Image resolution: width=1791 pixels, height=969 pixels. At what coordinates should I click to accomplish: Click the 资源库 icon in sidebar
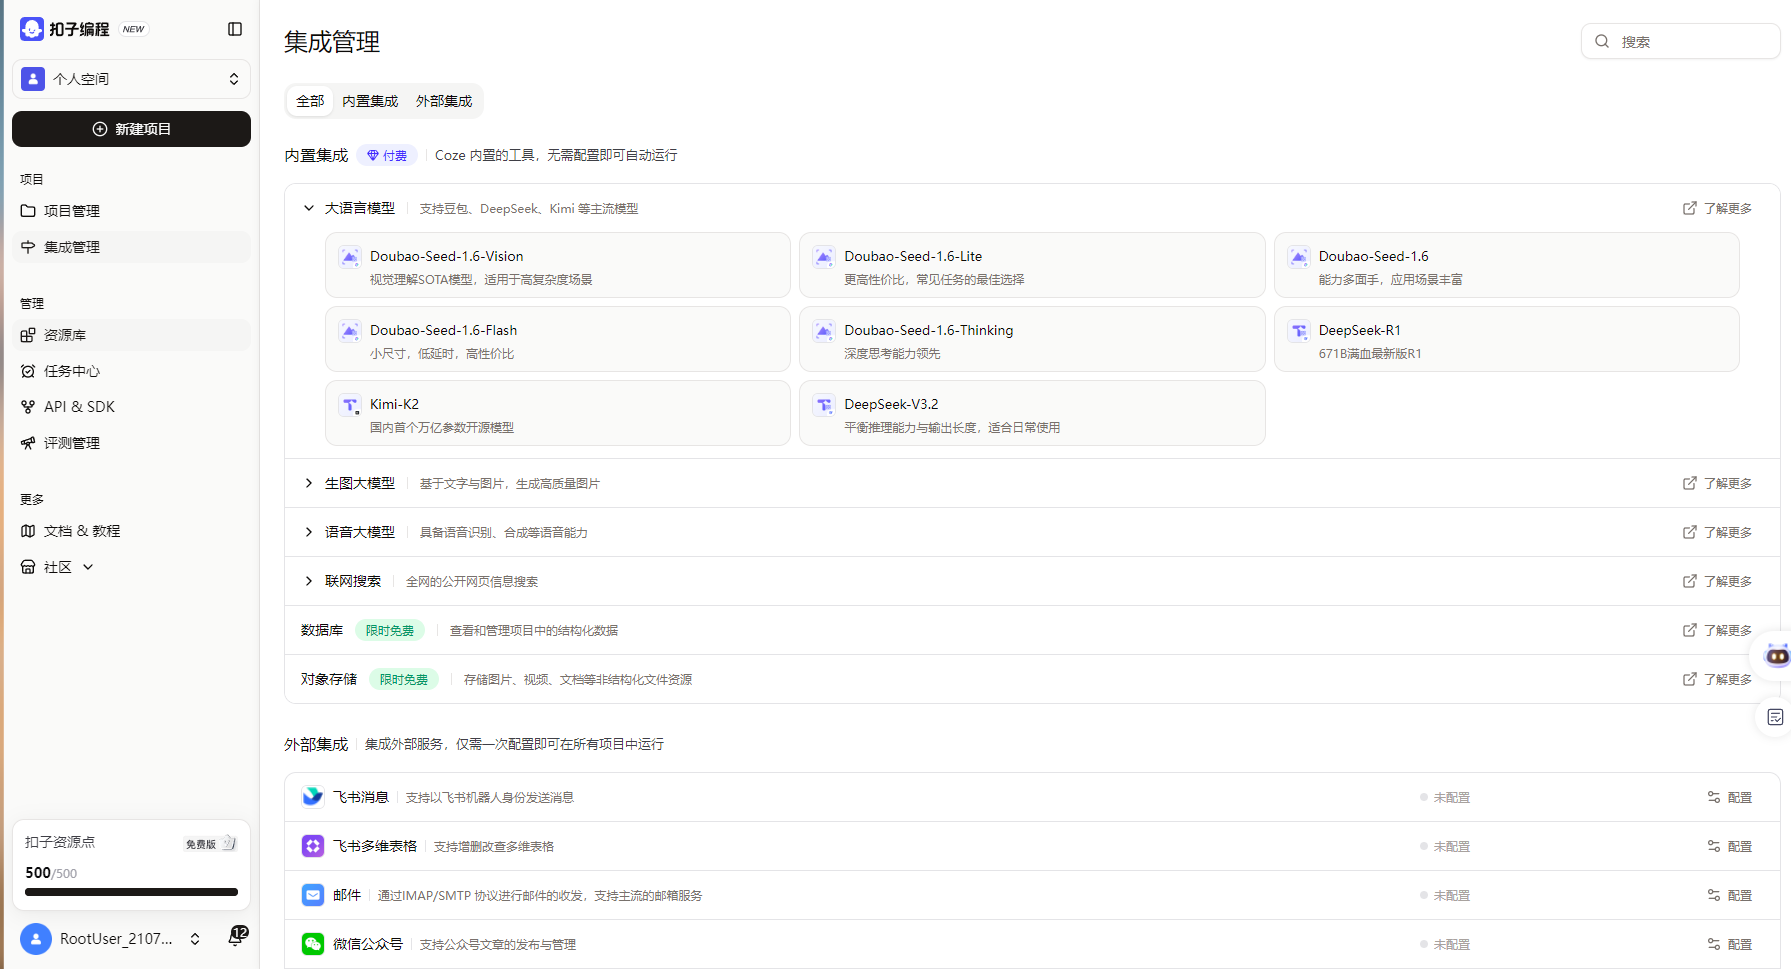click(x=28, y=335)
